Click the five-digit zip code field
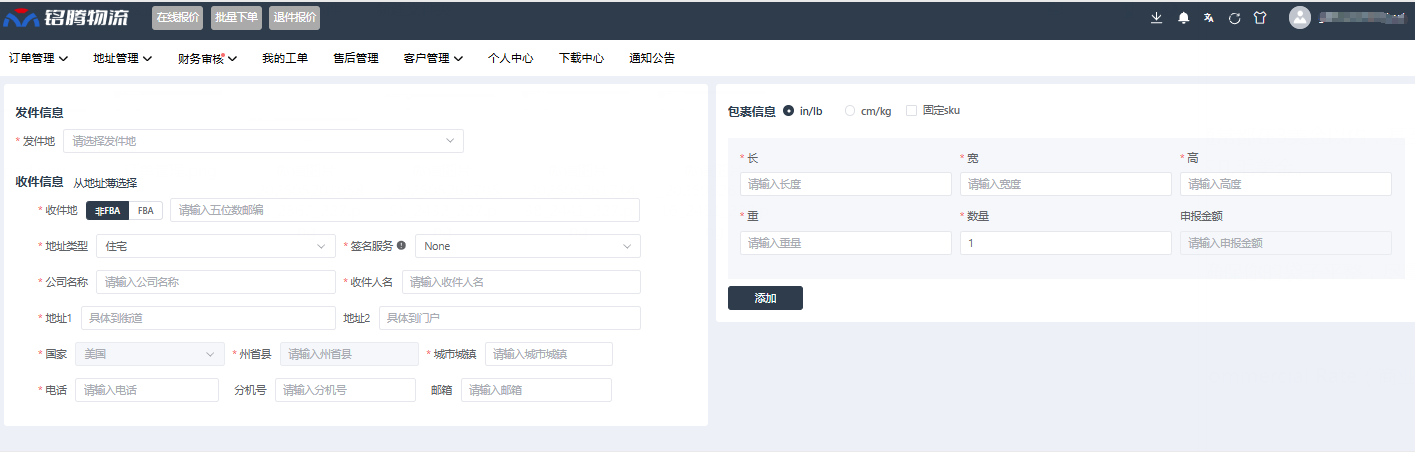Screen dimensions: 1415x452 404,210
